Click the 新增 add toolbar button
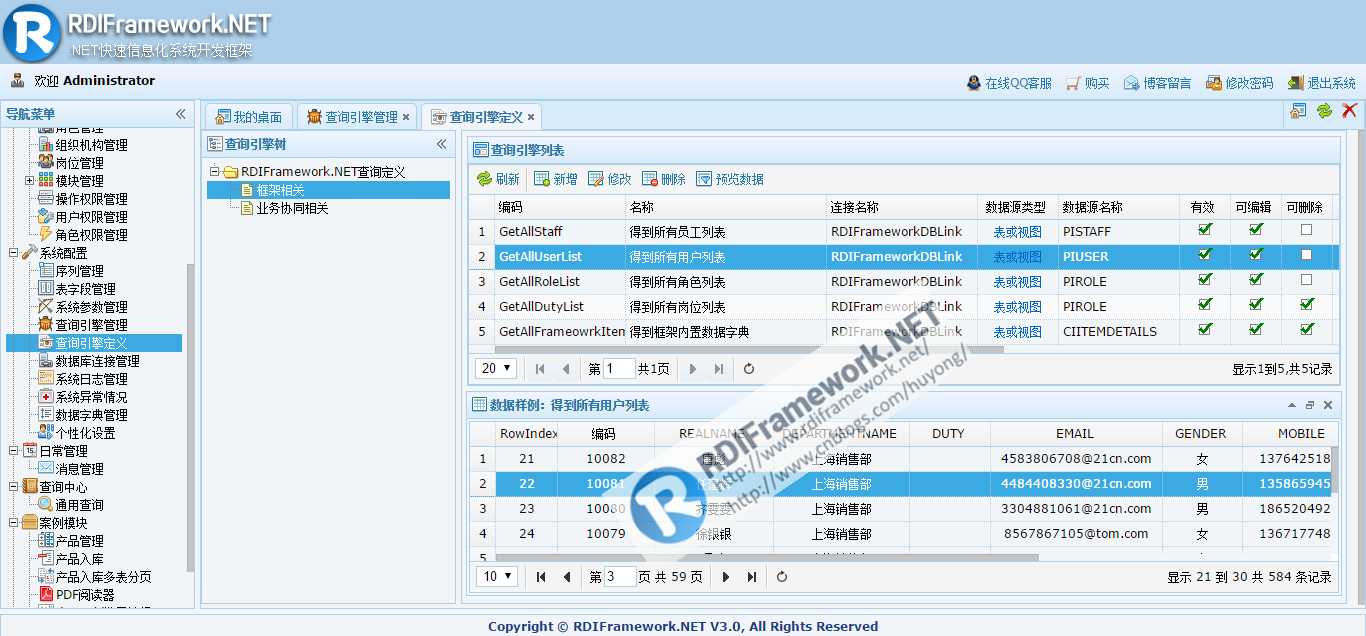The width and height of the screenshot is (1366, 636). (x=555, y=179)
